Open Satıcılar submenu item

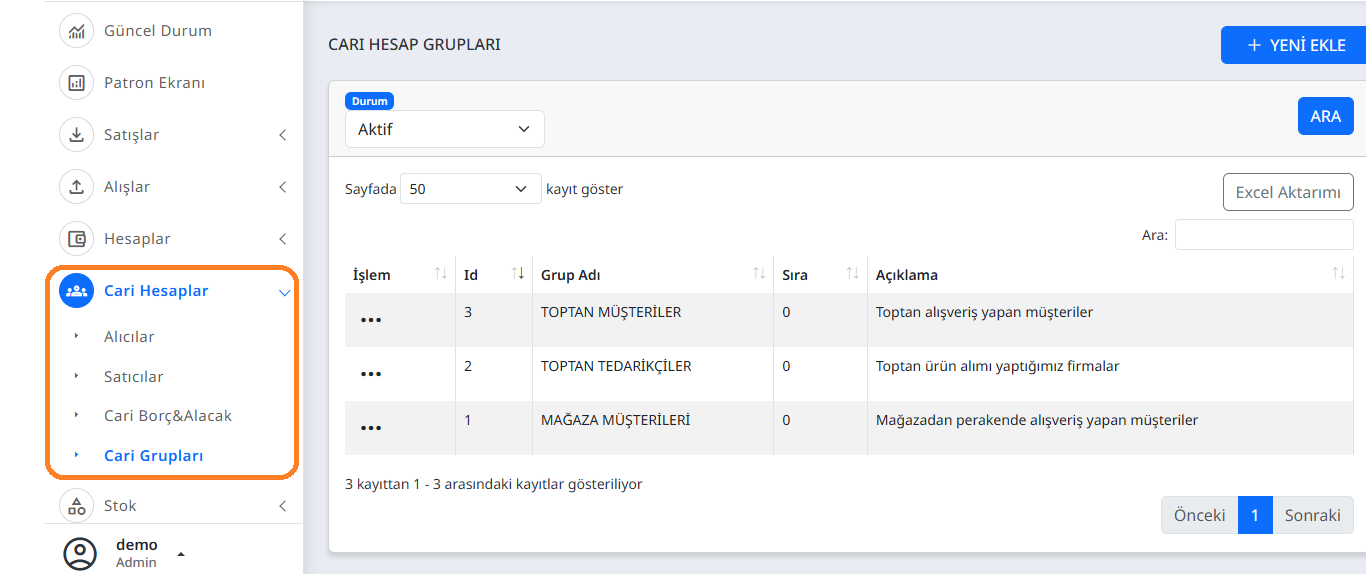pos(134,377)
